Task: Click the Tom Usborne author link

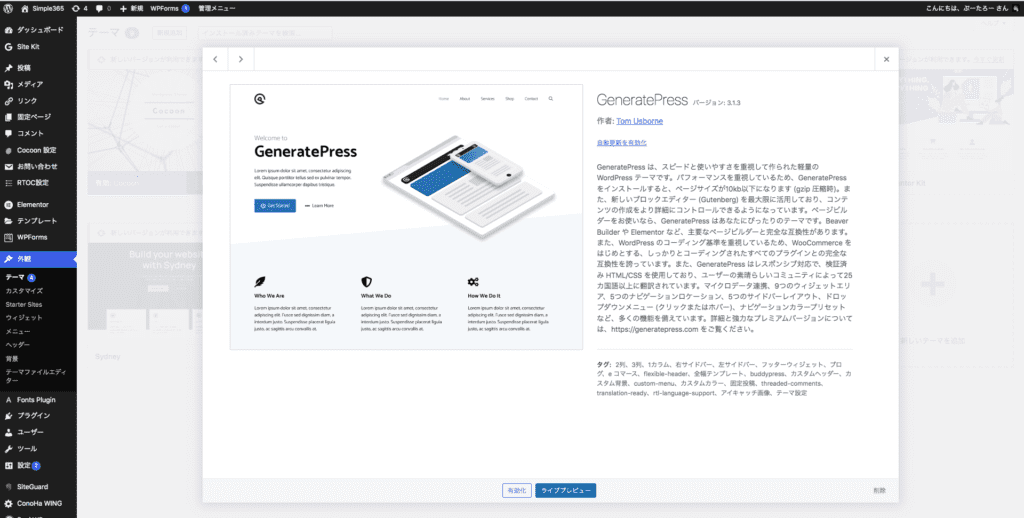Action: (x=639, y=121)
